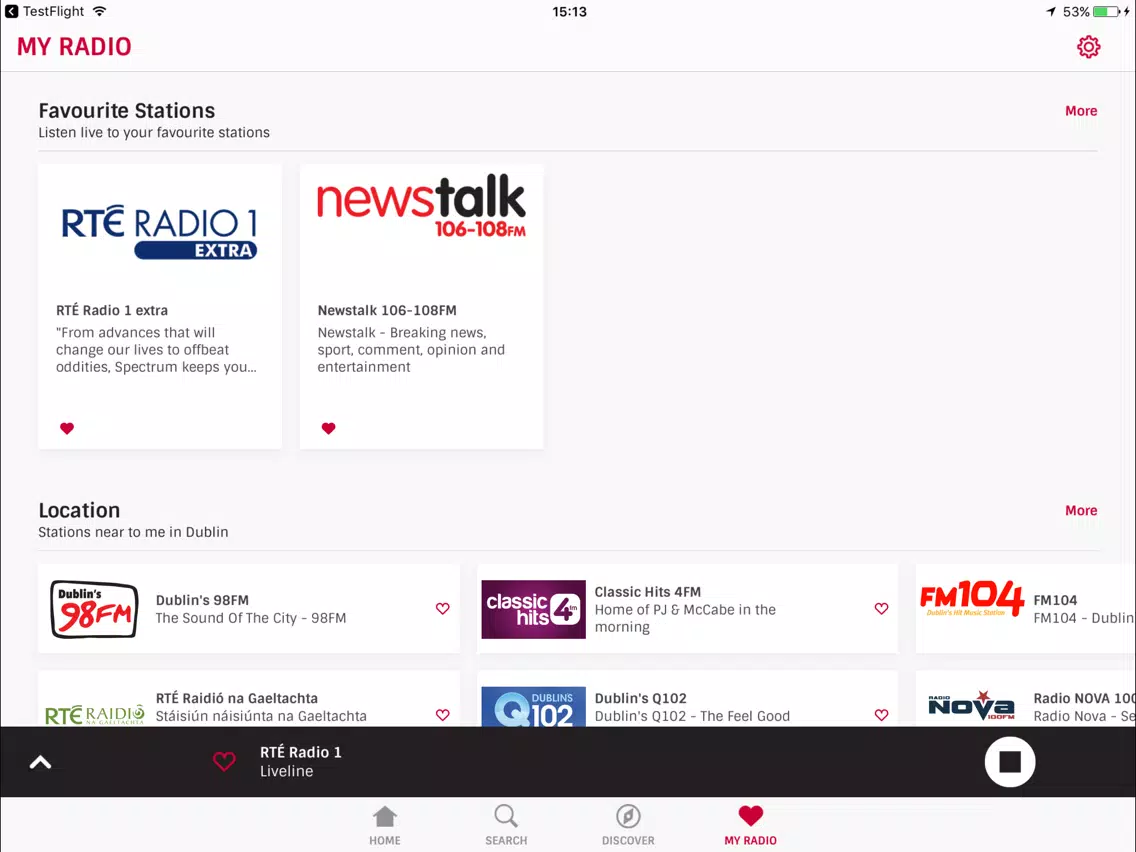Open settings with the gear icon
Screen dimensions: 1136x852
tap(1088, 47)
